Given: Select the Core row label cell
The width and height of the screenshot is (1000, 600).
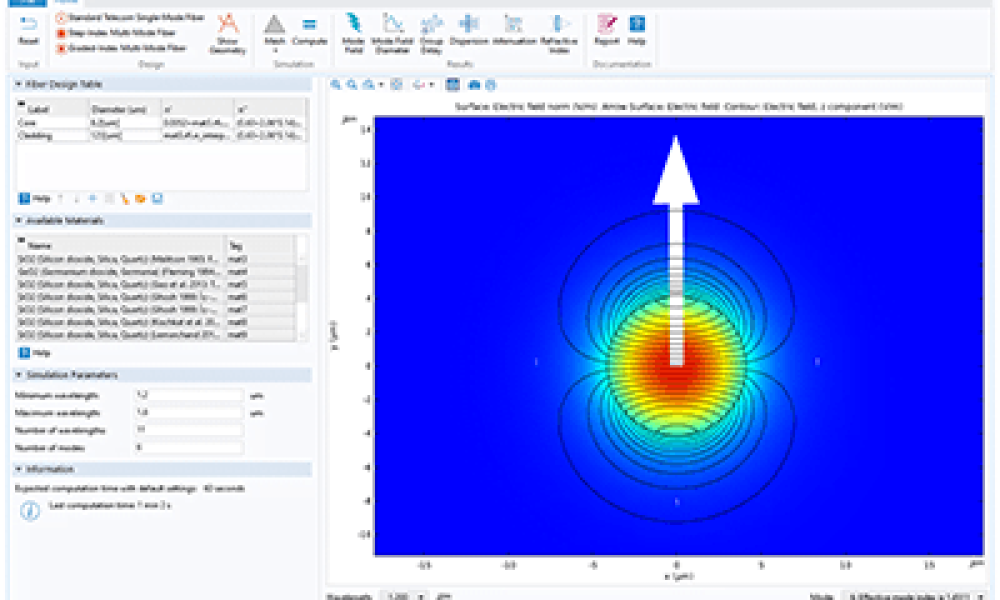Looking at the screenshot, I should (x=52, y=122).
